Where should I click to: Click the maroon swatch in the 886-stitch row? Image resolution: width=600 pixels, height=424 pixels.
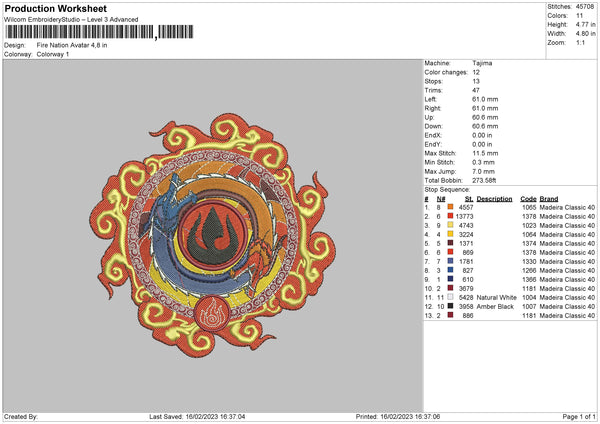(450, 315)
